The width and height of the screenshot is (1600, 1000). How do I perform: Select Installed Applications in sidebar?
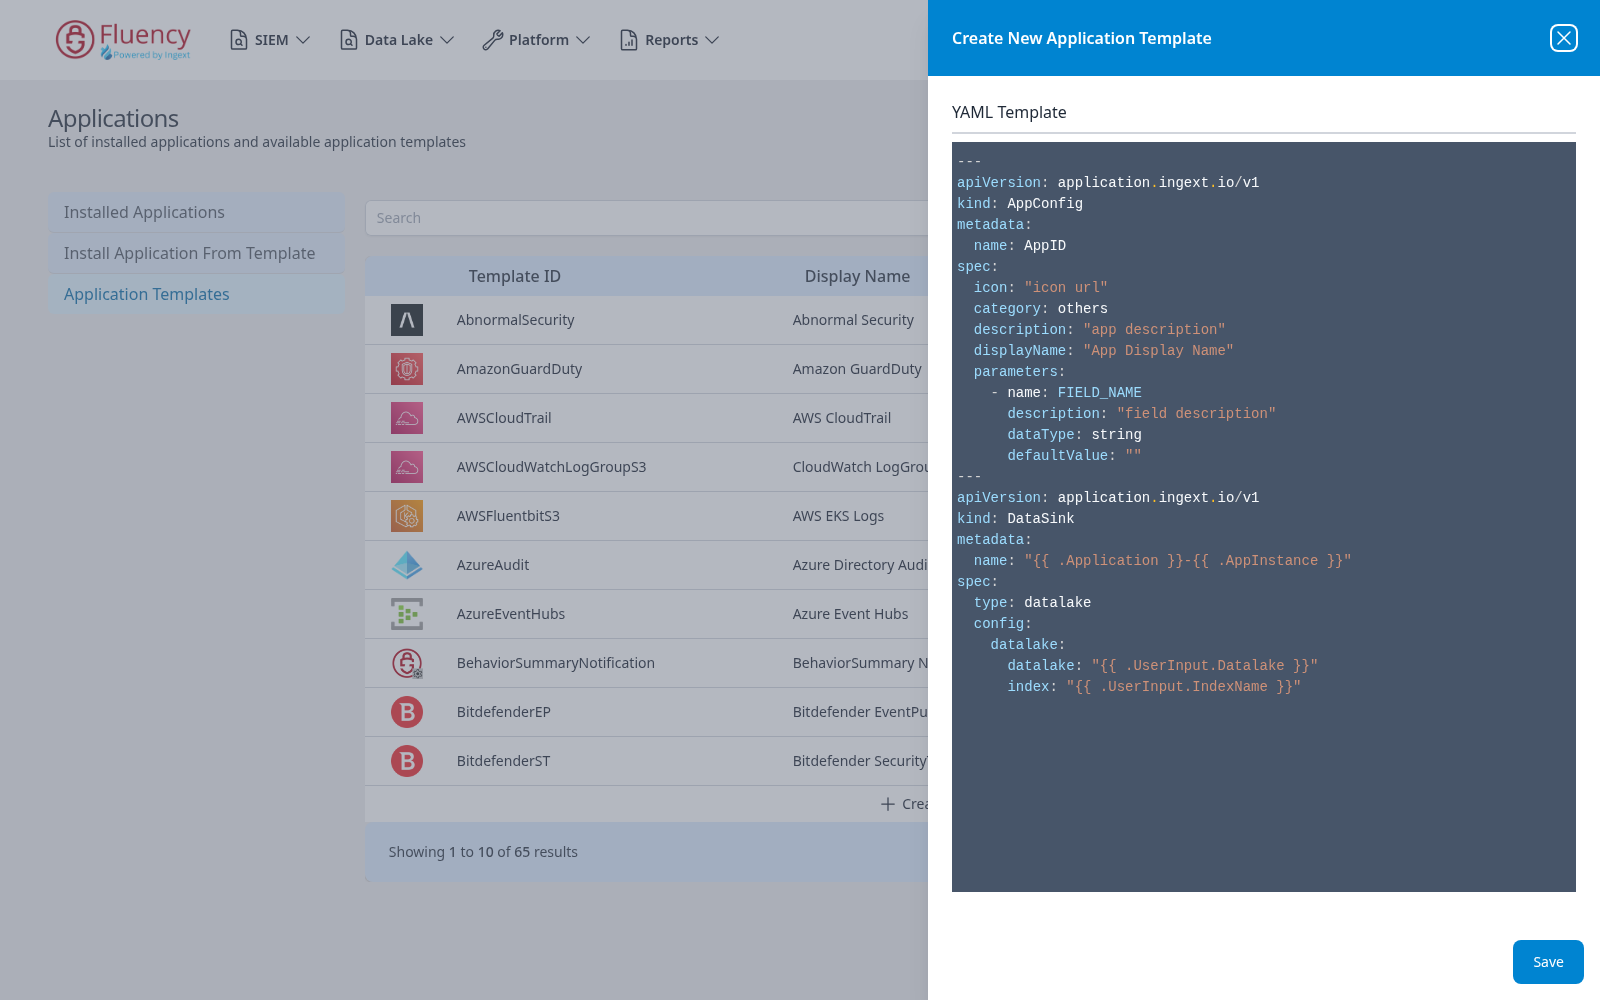tap(196, 212)
